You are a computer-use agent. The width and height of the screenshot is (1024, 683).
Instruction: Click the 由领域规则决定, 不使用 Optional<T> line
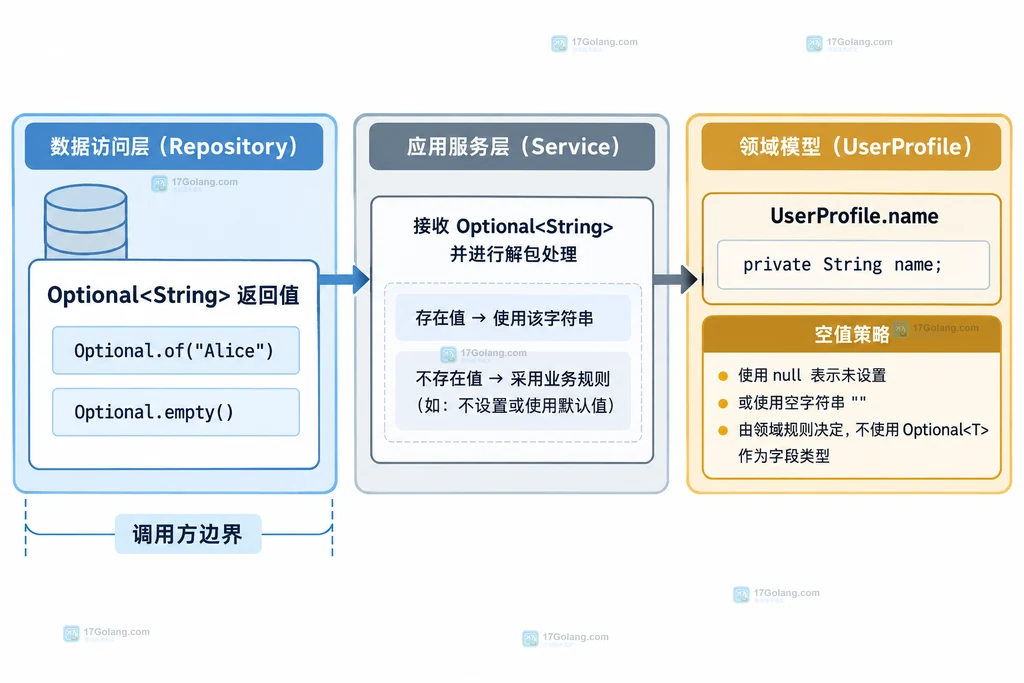tap(863, 430)
